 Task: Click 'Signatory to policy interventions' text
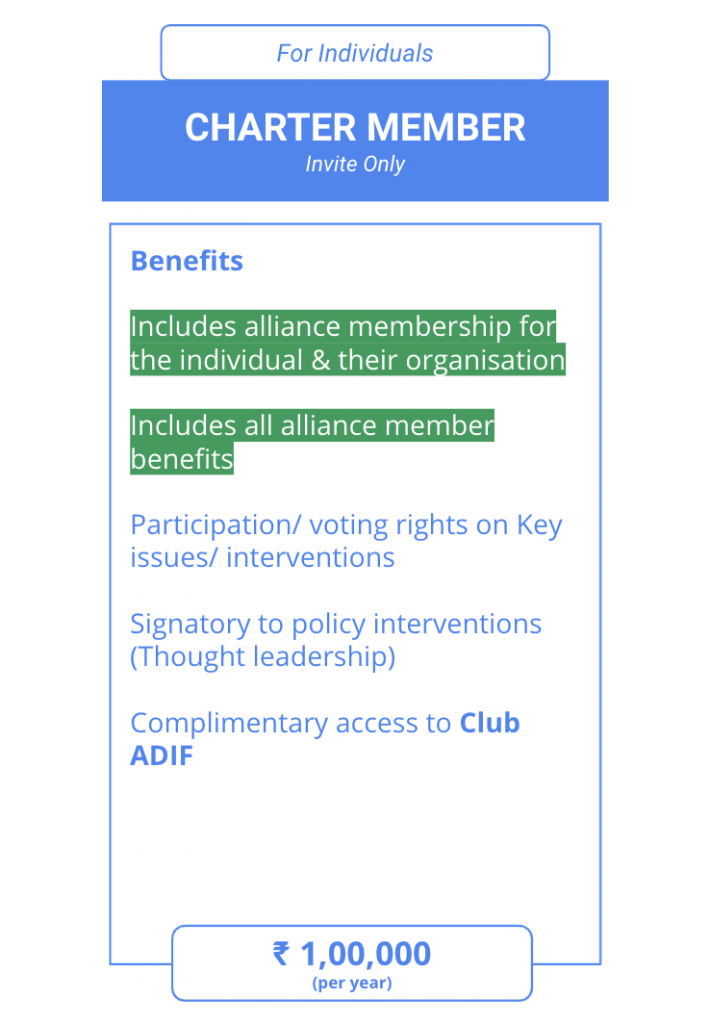coord(336,624)
